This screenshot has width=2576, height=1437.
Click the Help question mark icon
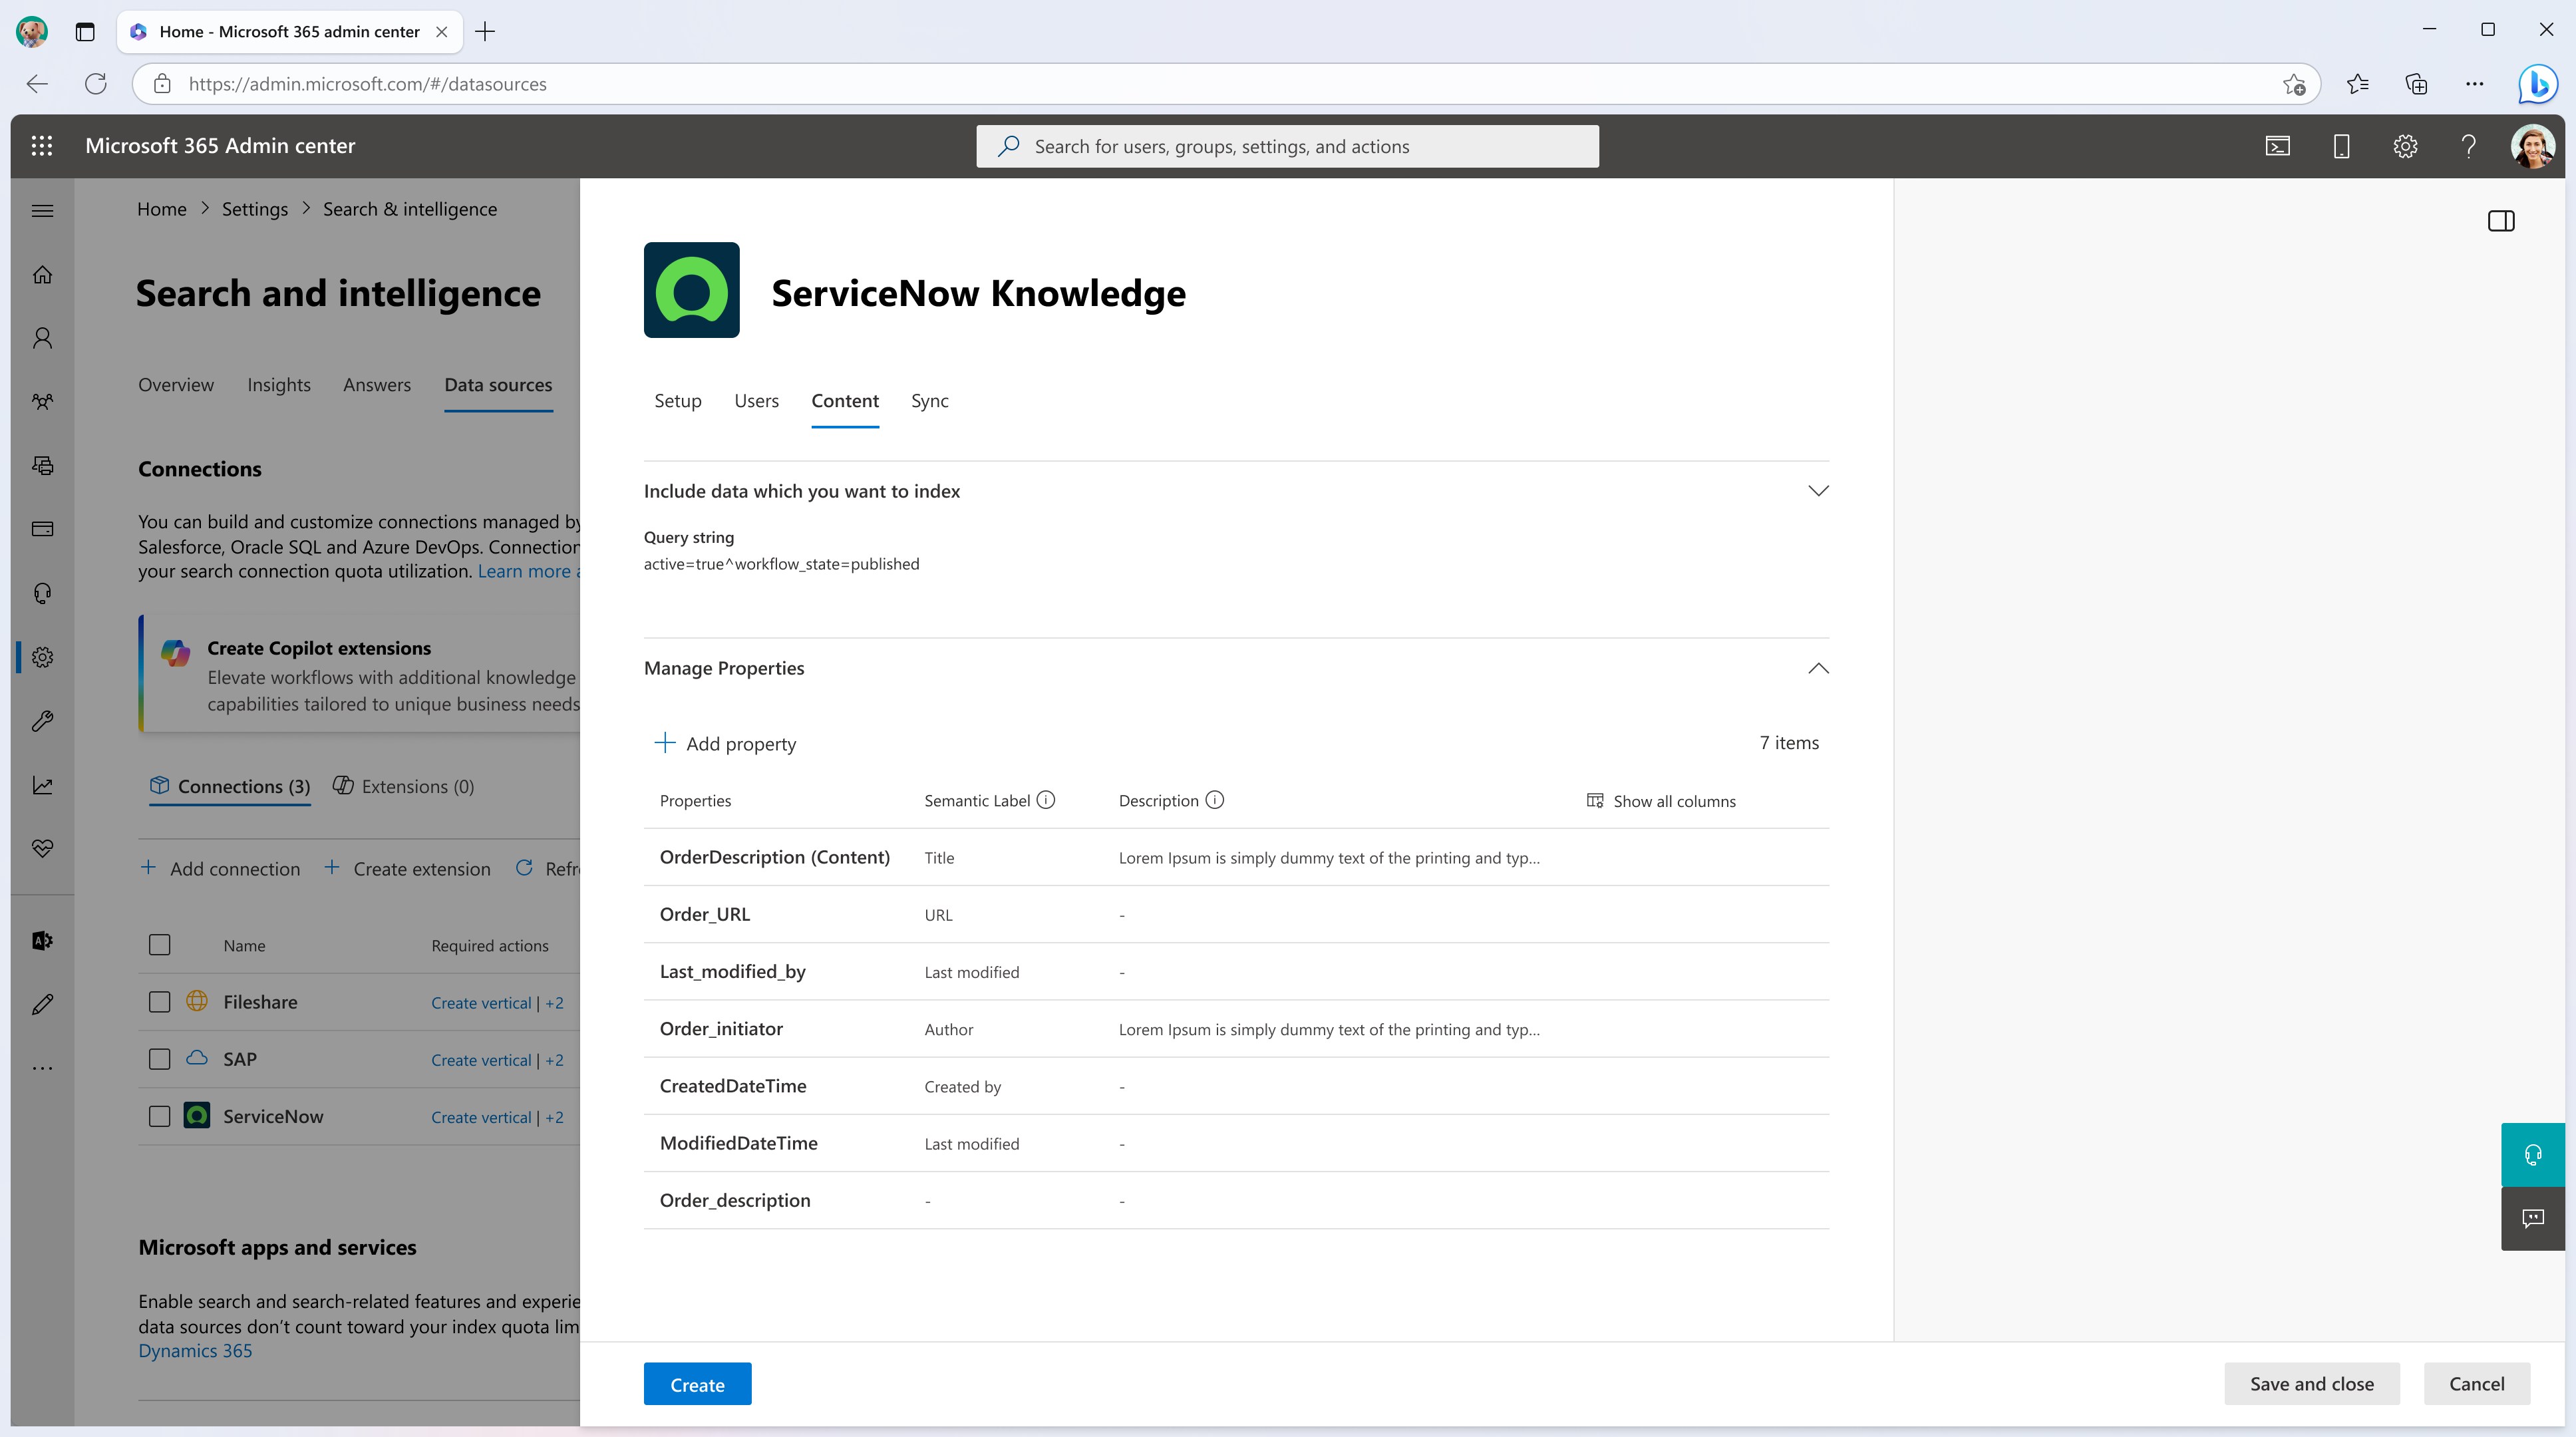point(2466,145)
